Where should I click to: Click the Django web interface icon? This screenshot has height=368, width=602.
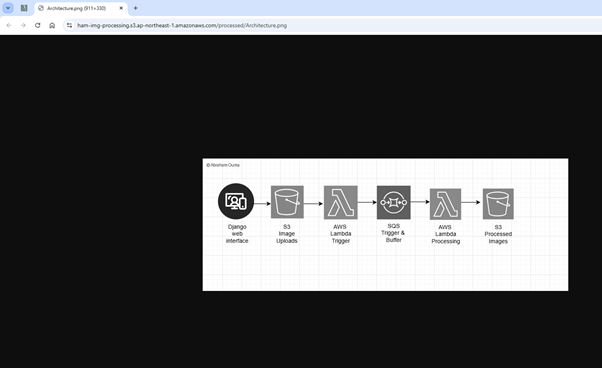236,201
